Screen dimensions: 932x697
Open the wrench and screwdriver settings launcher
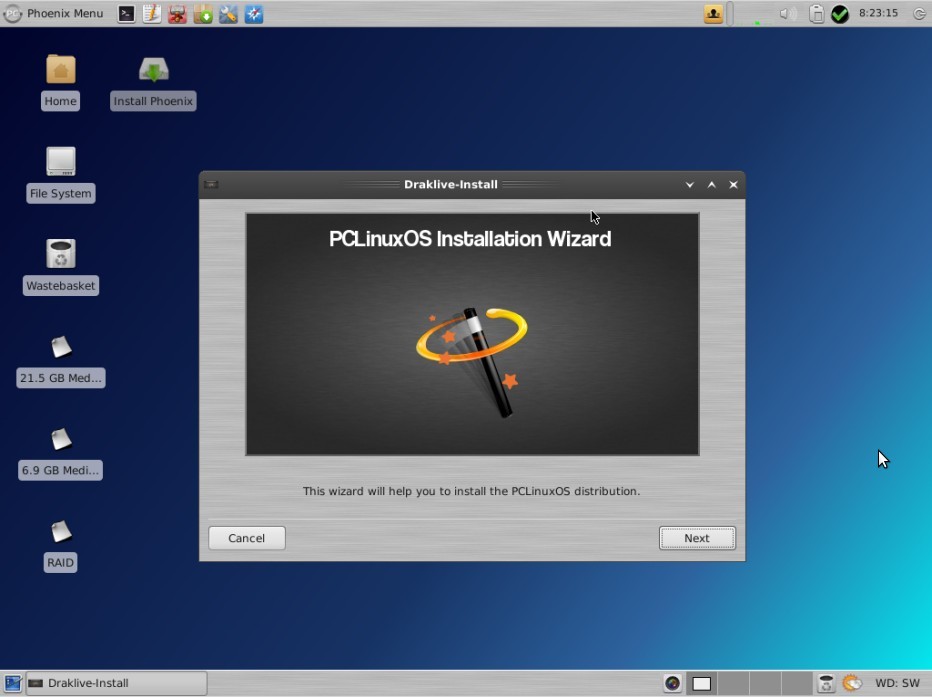tap(228, 14)
